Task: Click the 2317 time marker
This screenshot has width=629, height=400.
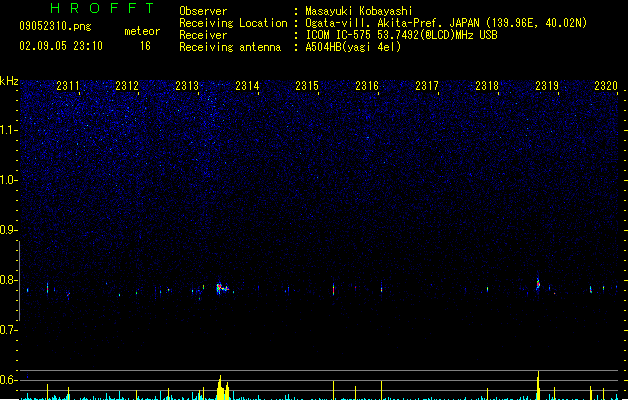Action: click(427, 86)
